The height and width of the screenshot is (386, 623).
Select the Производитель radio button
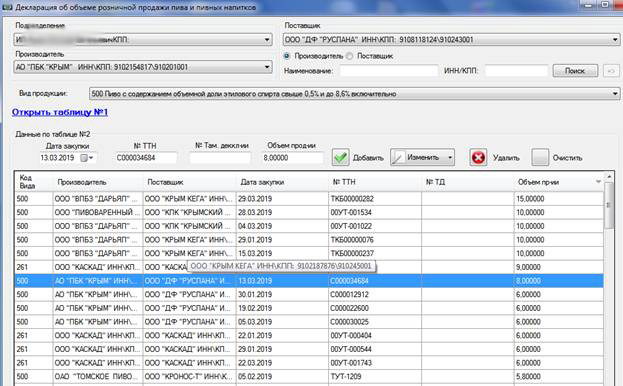tap(286, 56)
